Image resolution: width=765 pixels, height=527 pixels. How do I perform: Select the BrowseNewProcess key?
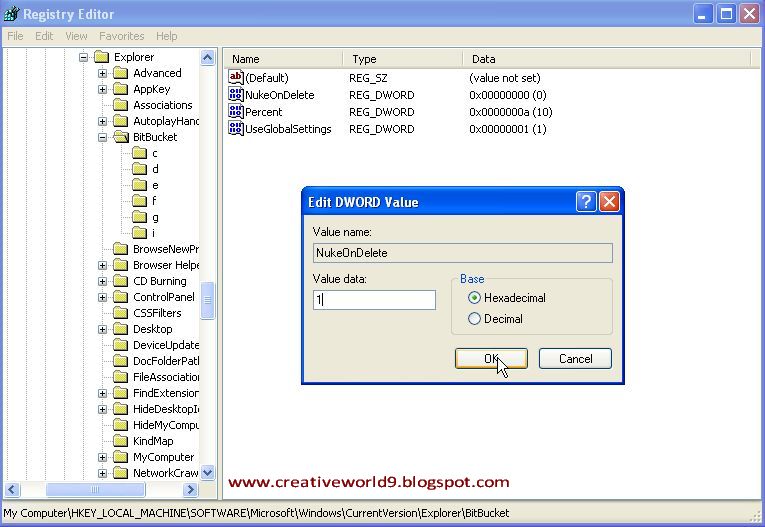166,249
